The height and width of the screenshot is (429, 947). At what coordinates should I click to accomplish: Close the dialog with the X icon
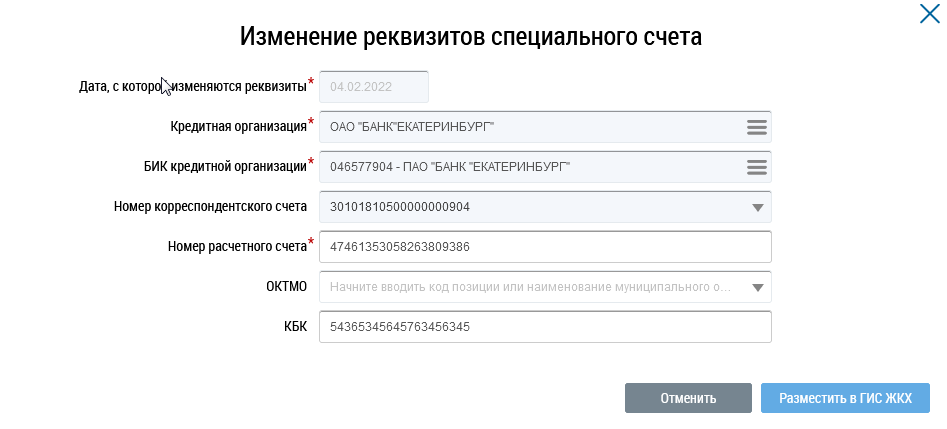(929, 14)
